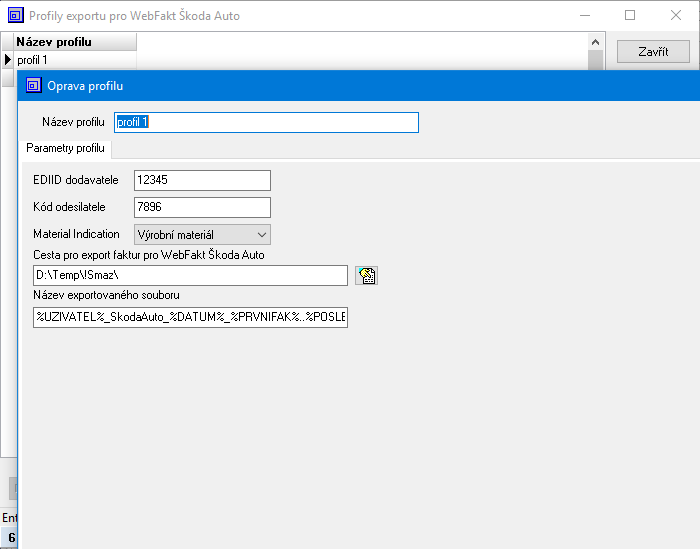Click the Profily exportu window title icon
The height and width of the screenshot is (549, 700).
(14, 16)
